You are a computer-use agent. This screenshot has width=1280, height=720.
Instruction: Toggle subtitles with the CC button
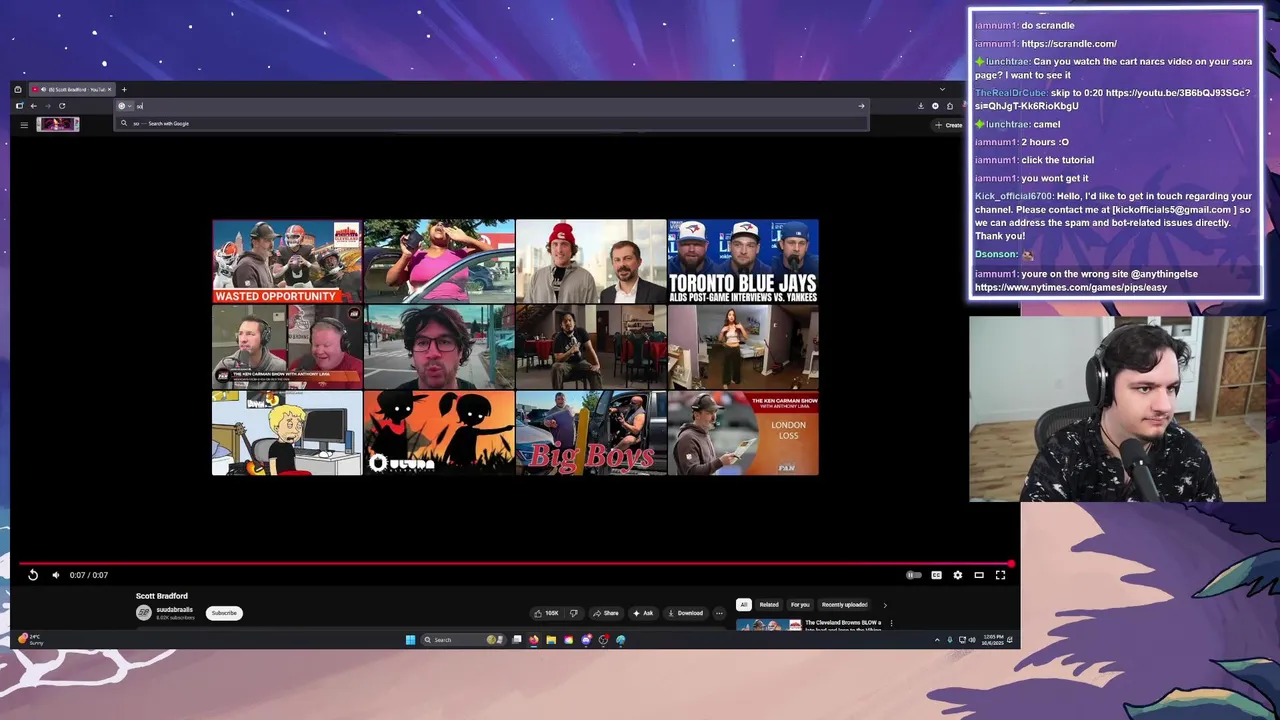pos(936,575)
